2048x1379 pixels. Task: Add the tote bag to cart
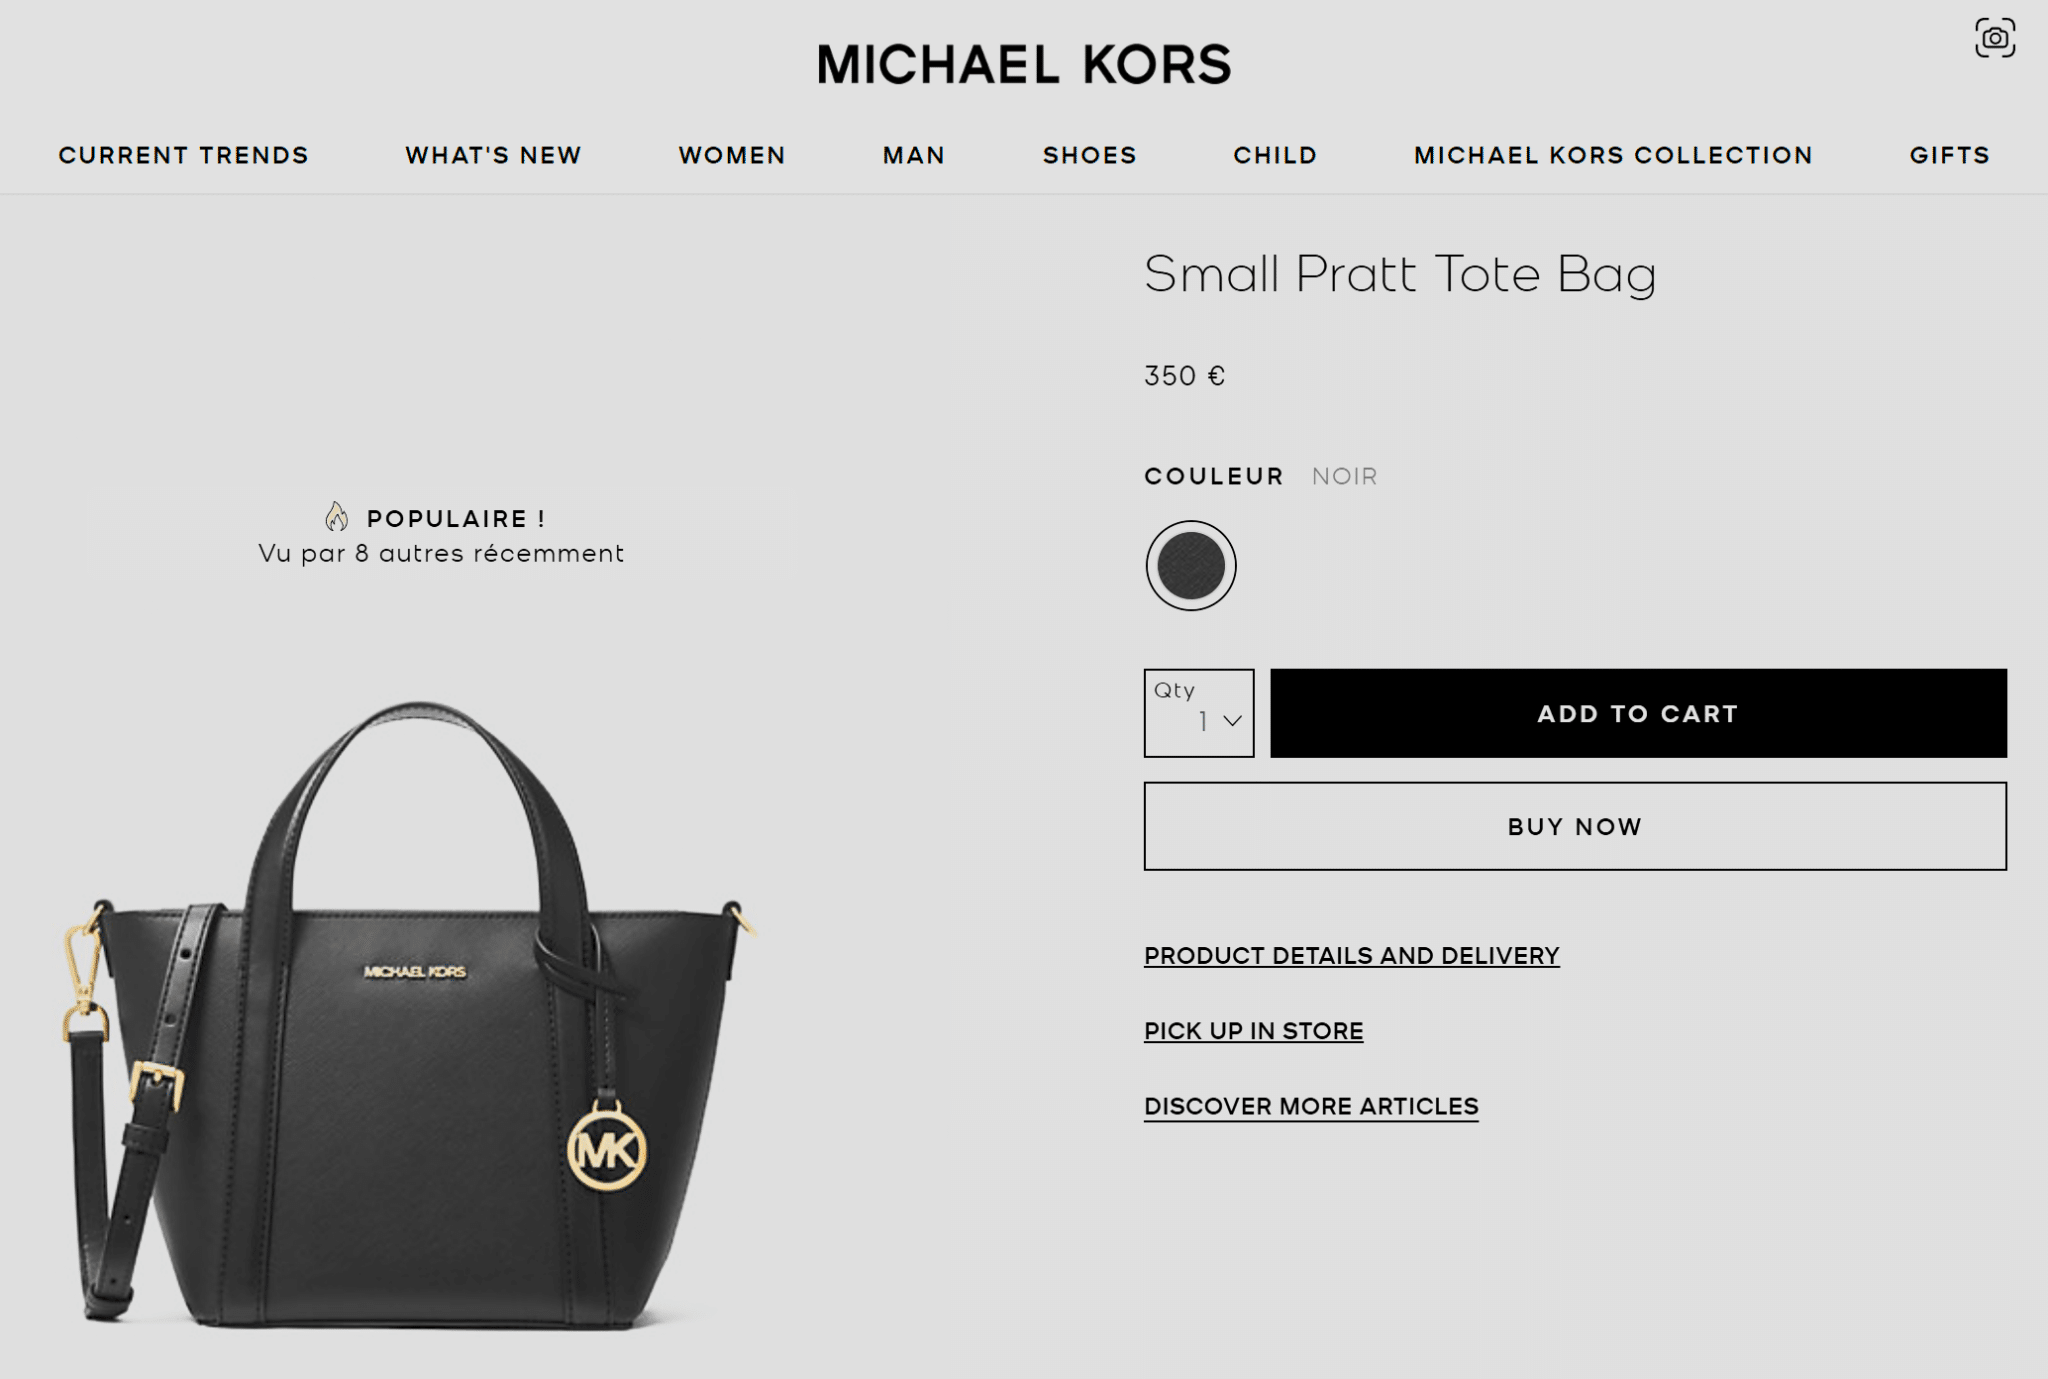pyautogui.click(x=1638, y=713)
